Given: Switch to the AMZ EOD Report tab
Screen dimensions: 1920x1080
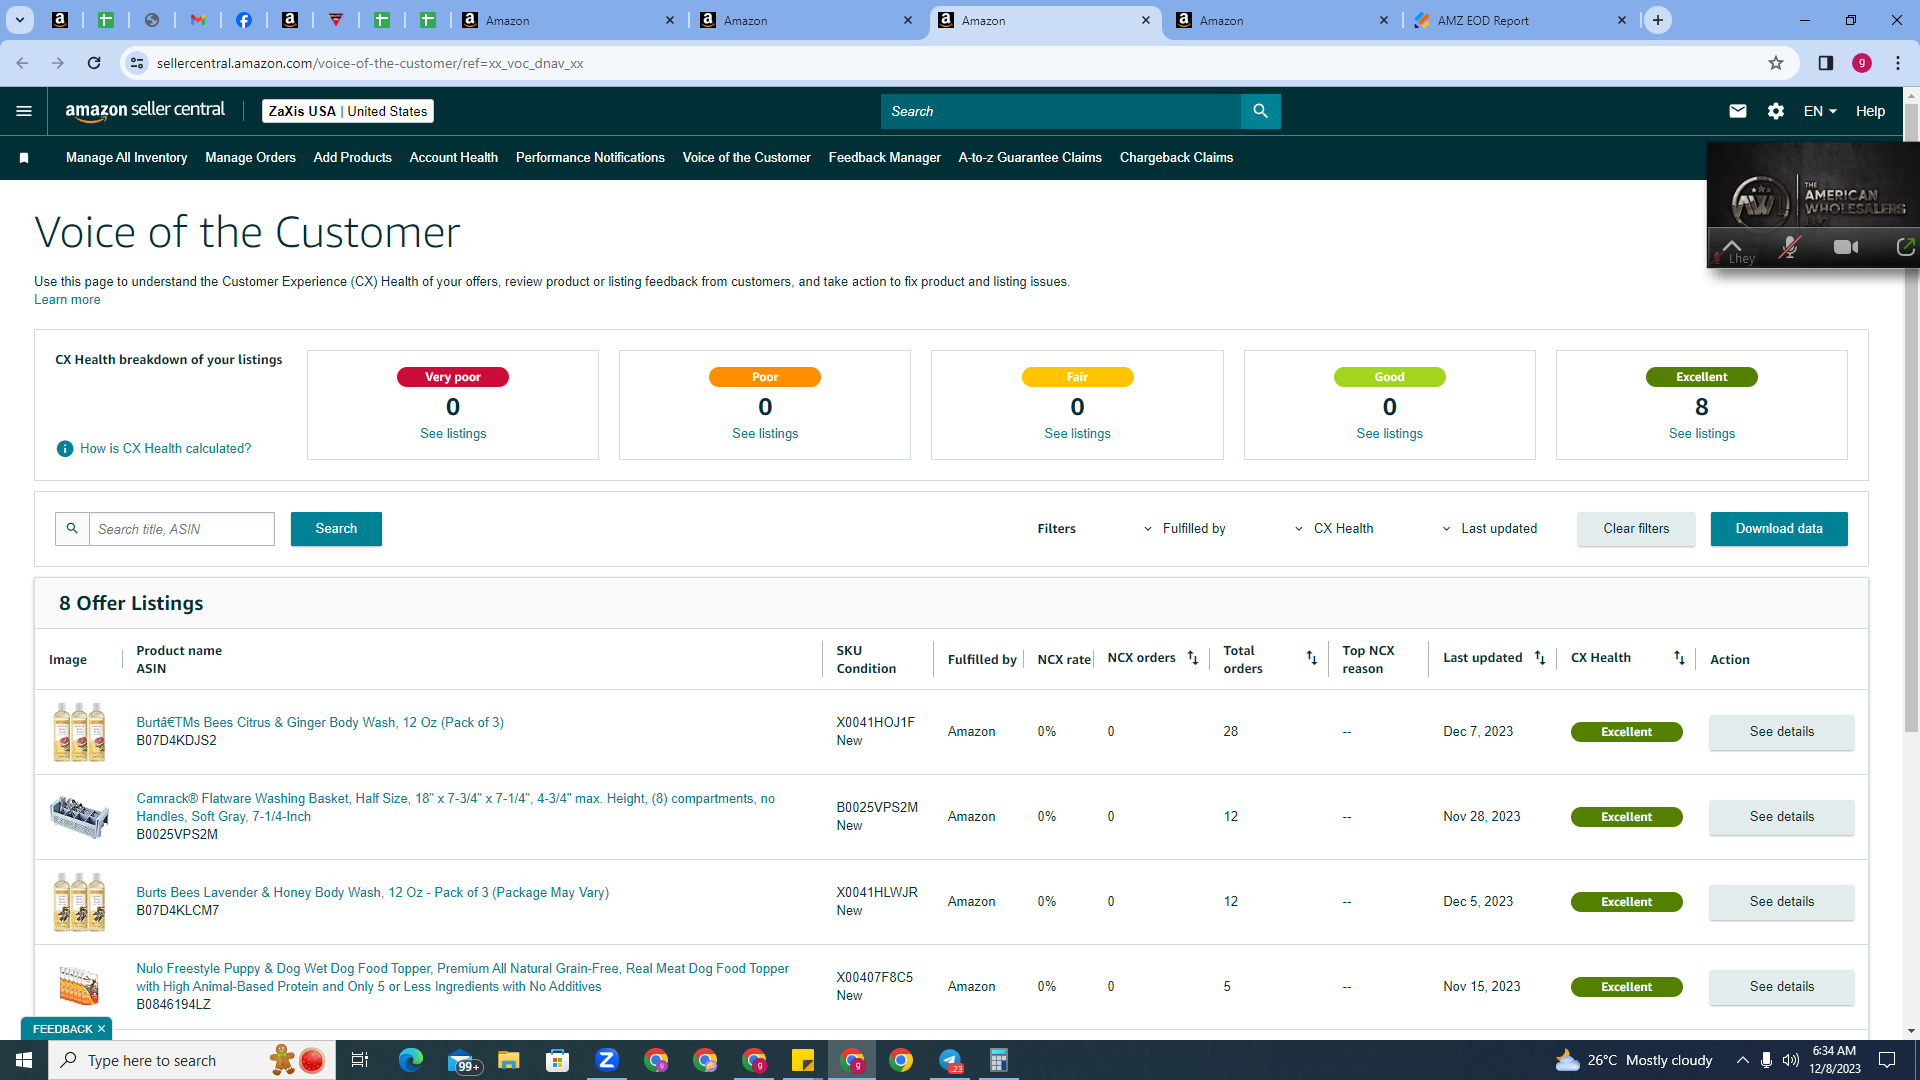Looking at the screenshot, I should pyautogui.click(x=1520, y=20).
